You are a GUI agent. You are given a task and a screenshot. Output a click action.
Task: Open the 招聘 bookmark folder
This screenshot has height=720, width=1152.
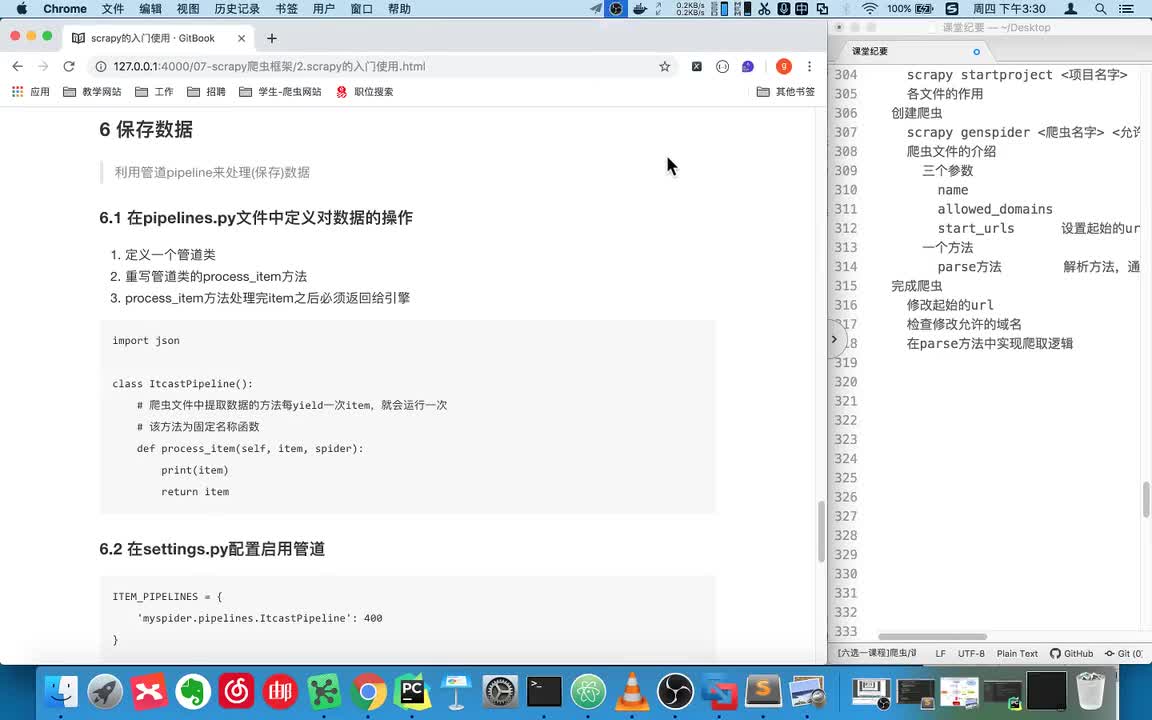click(x=206, y=92)
